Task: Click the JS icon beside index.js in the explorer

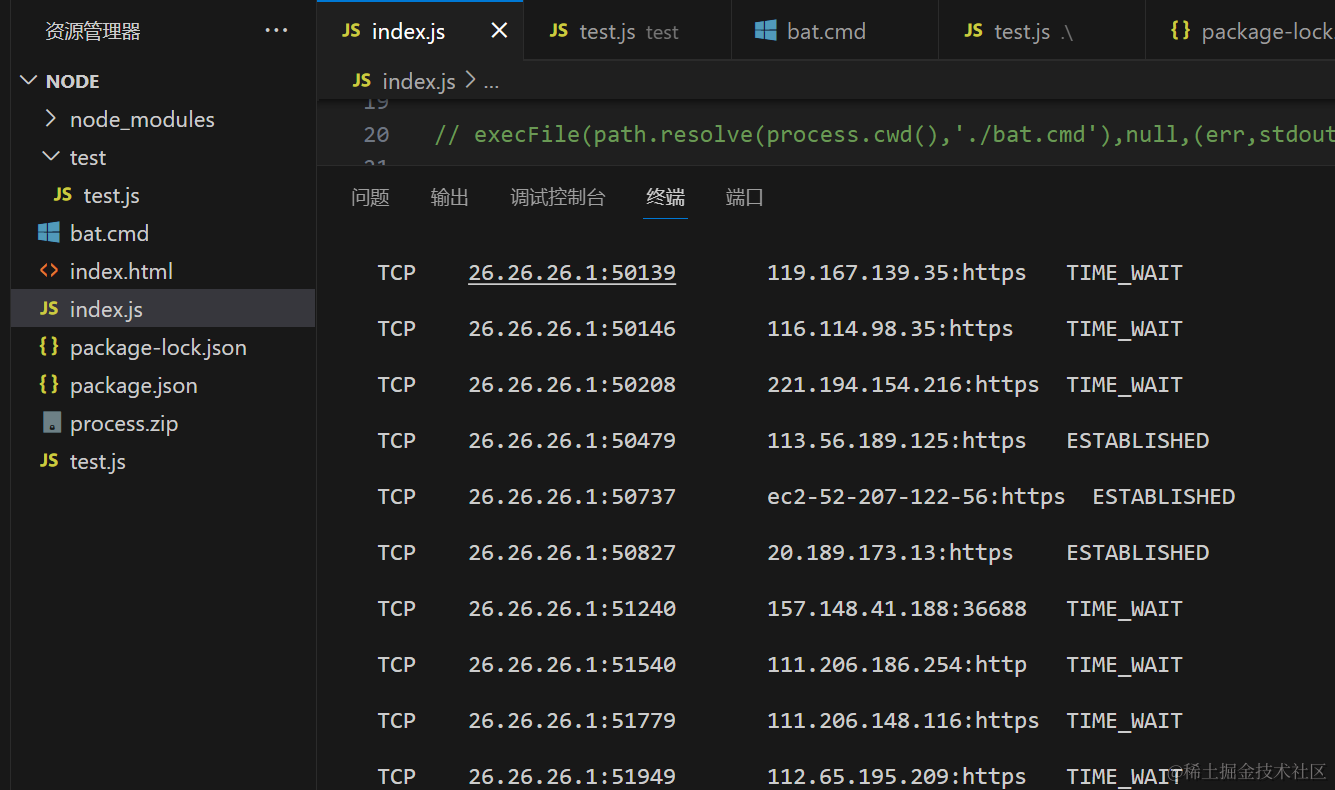Action: coord(49,309)
